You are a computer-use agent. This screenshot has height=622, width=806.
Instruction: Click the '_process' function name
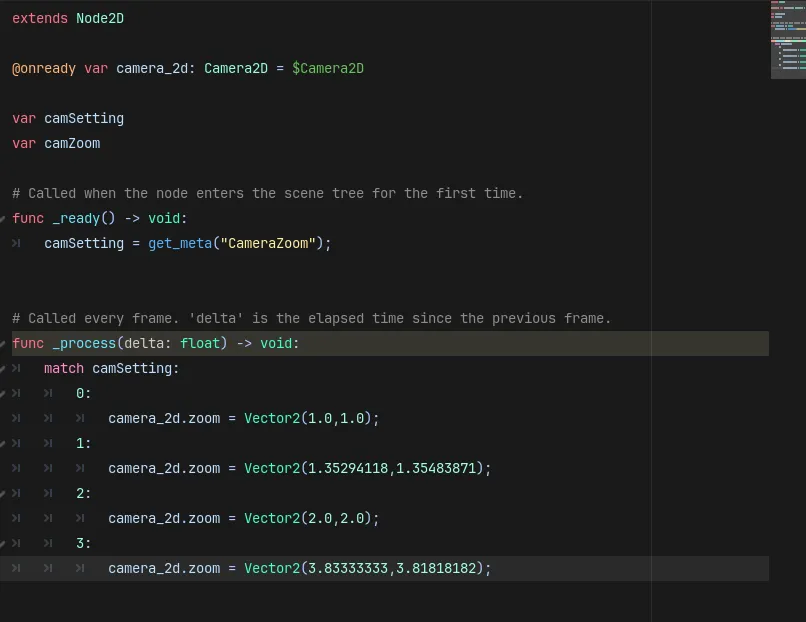coord(84,343)
